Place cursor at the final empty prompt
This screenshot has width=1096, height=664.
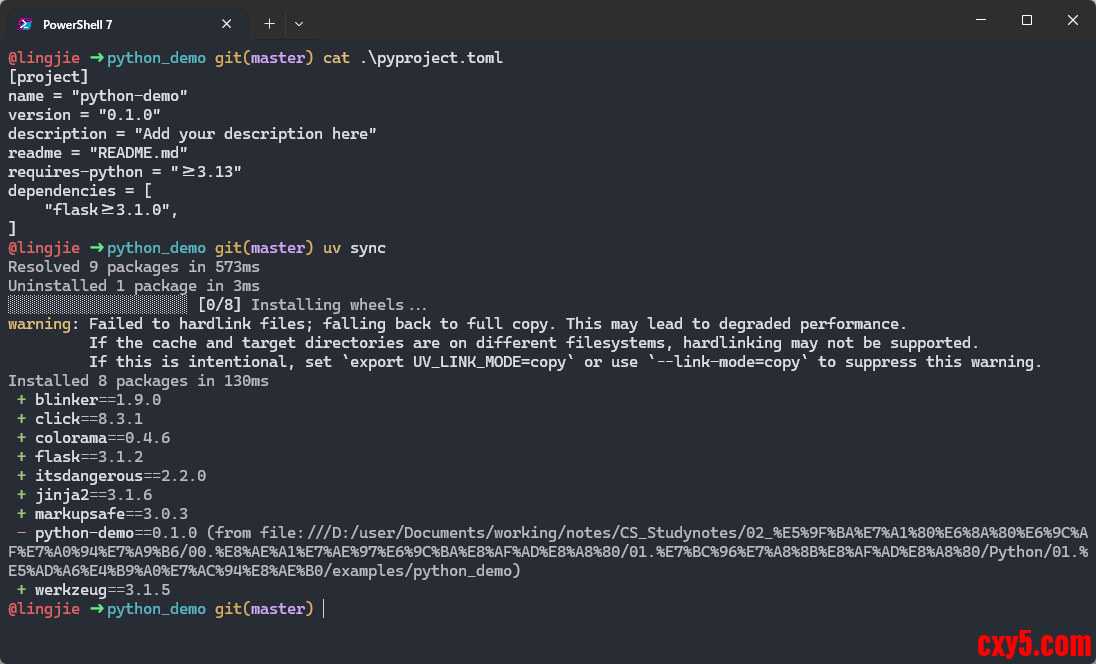[324, 609]
